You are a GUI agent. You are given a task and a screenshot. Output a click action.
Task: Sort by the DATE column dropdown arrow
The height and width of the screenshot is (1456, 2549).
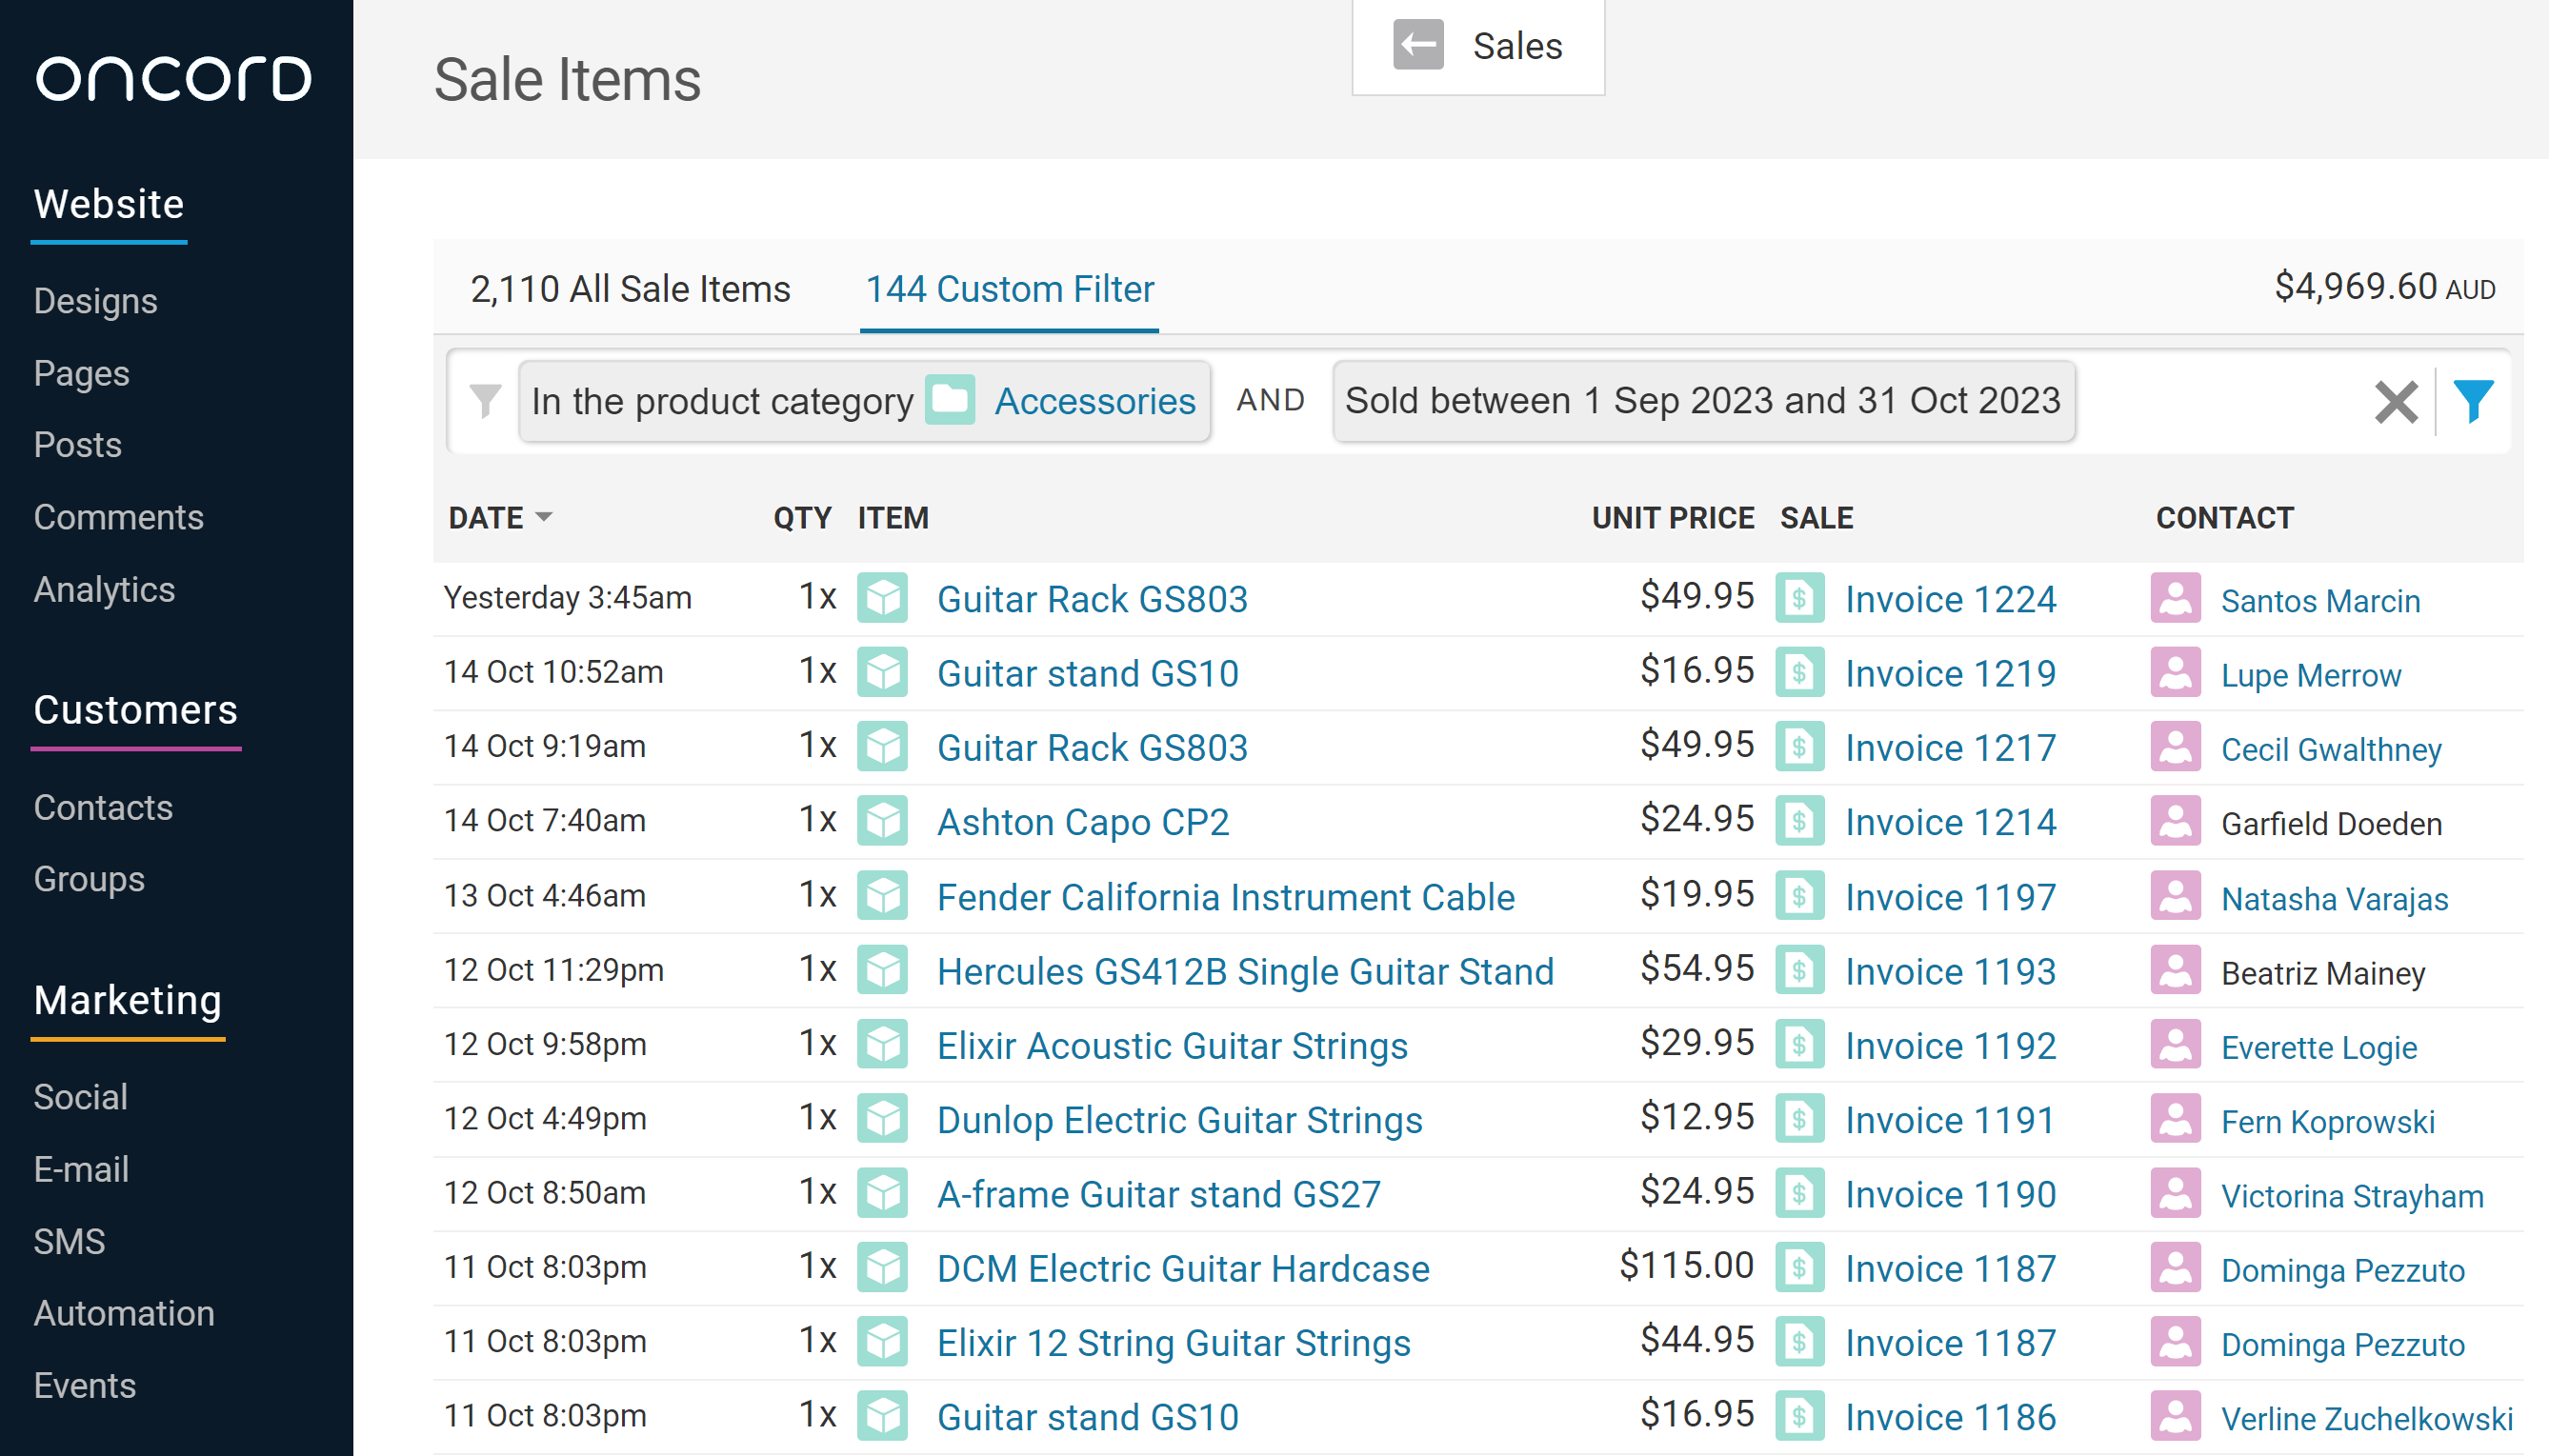click(544, 517)
